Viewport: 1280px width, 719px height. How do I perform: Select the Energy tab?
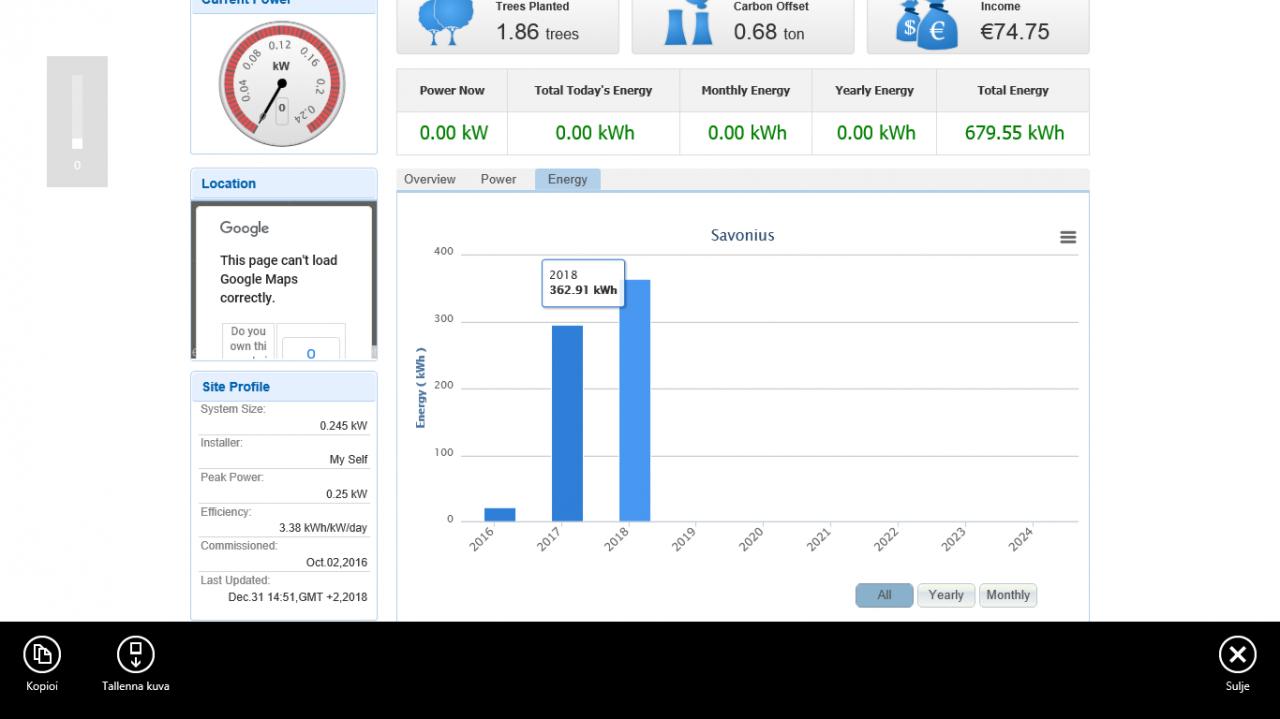tap(567, 179)
